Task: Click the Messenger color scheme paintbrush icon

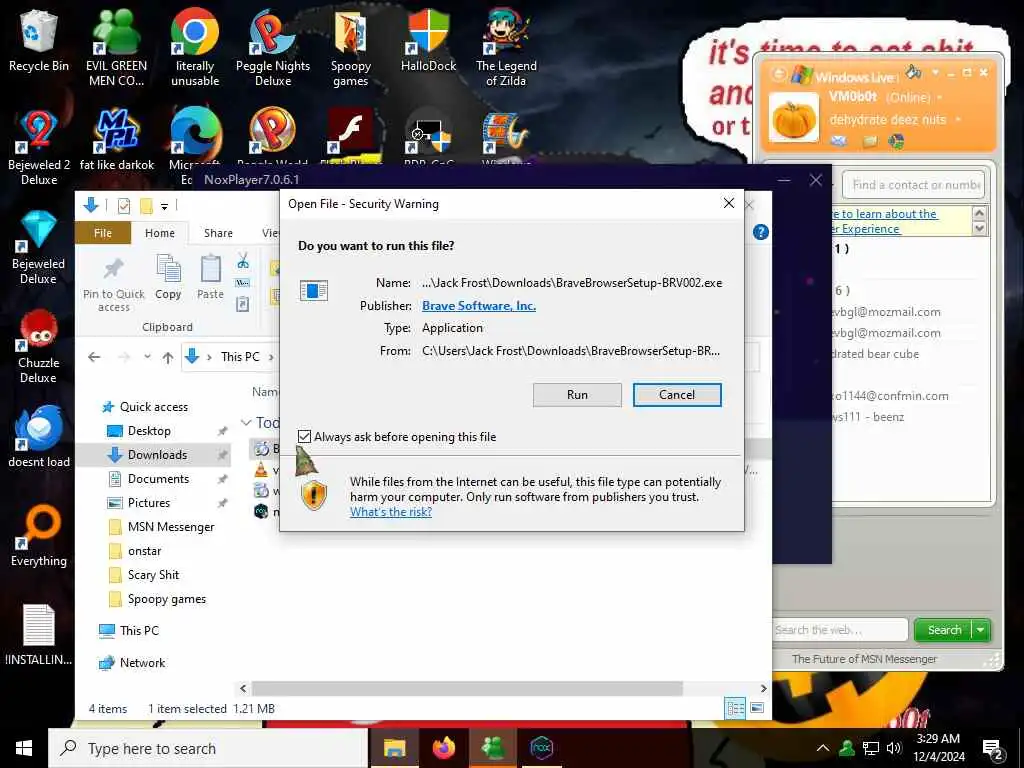Action: (x=914, y=72)
